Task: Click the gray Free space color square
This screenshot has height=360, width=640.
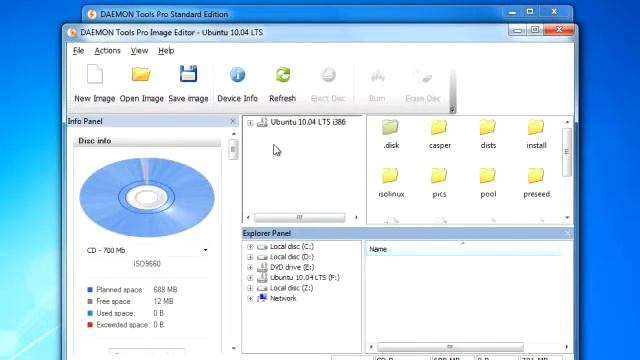Action: click(x=90, y=302)
